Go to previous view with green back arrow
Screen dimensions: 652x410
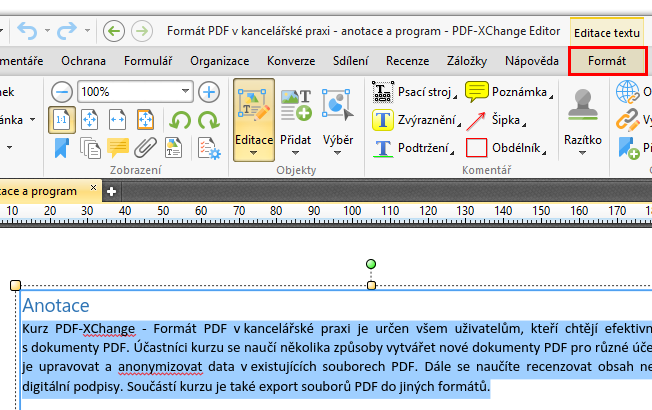(x=114, y=31)
